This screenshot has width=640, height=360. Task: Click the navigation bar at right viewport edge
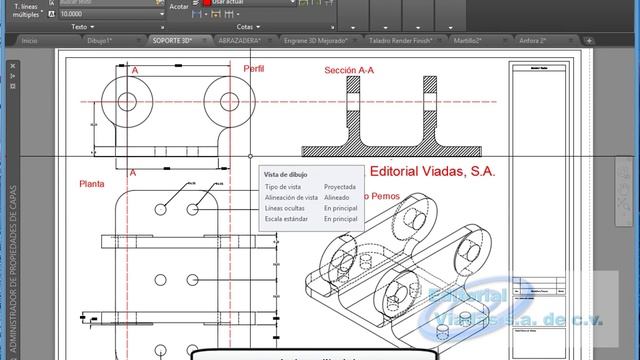623,192
